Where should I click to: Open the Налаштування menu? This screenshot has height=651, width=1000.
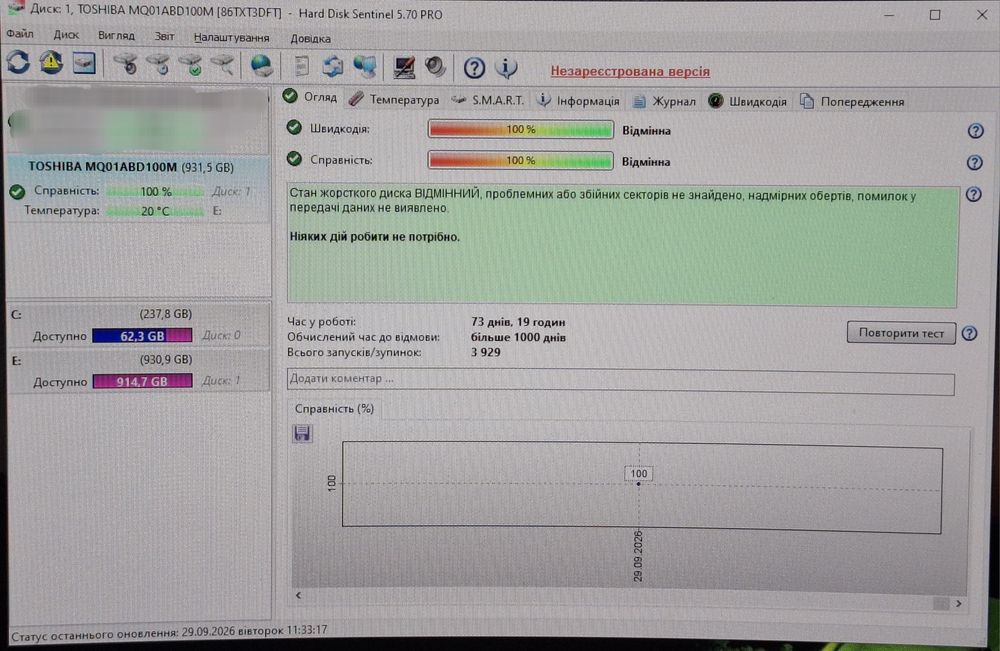232,38
